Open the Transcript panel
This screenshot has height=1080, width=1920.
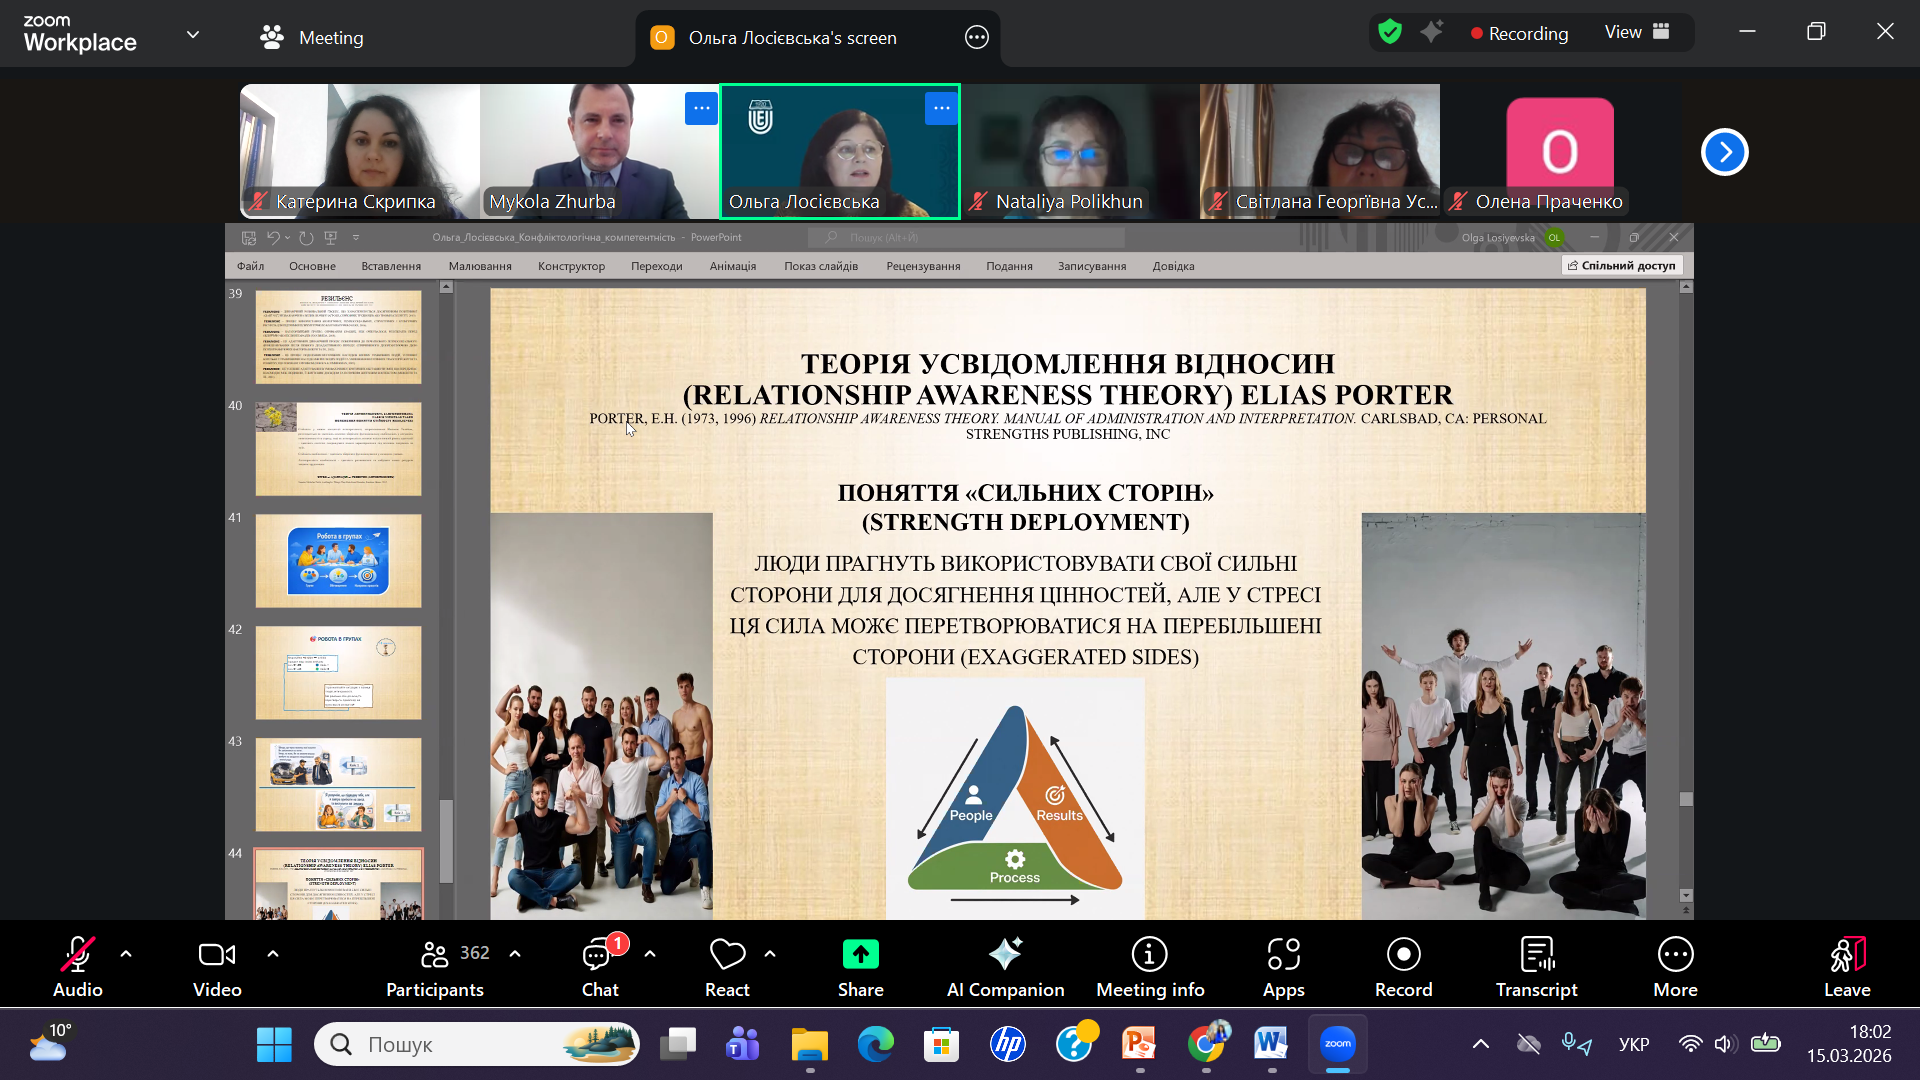coord(1536,966)
